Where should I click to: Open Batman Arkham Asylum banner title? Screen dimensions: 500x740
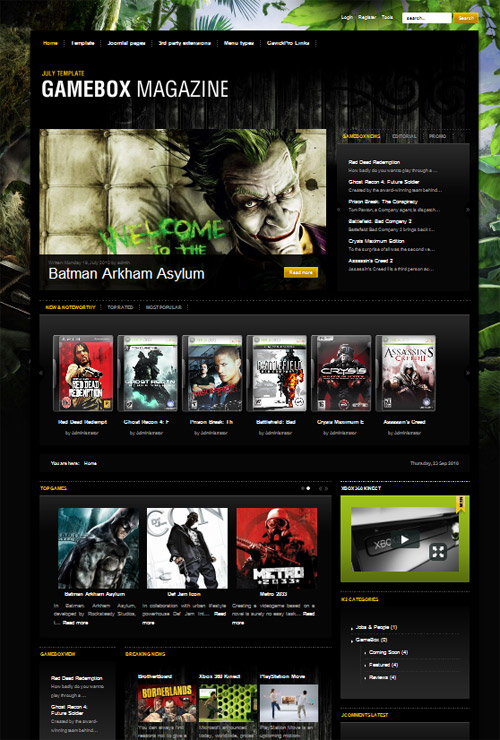coord(127,274)
